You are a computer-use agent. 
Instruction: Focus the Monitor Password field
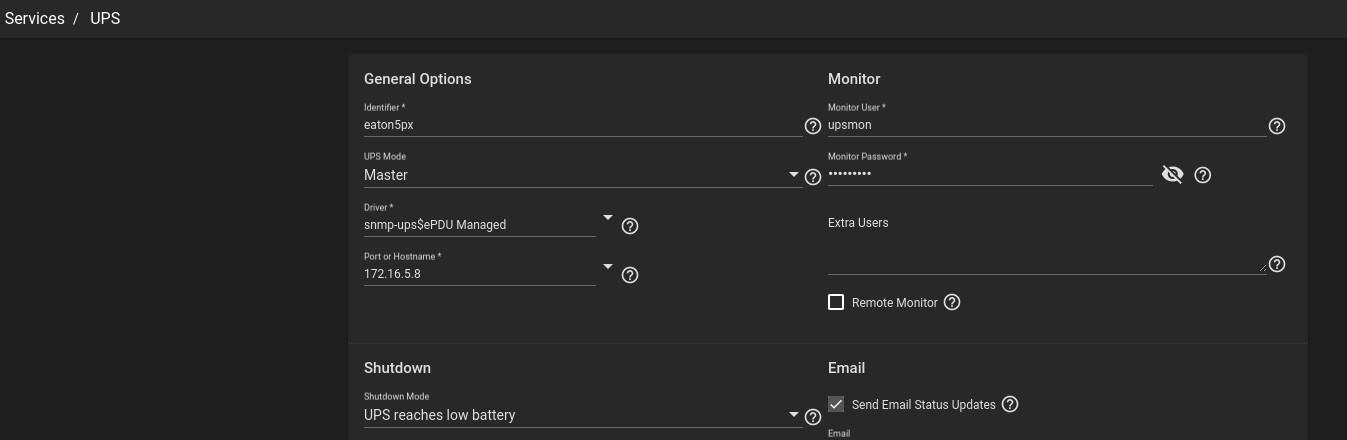click(x=990, y=174)
